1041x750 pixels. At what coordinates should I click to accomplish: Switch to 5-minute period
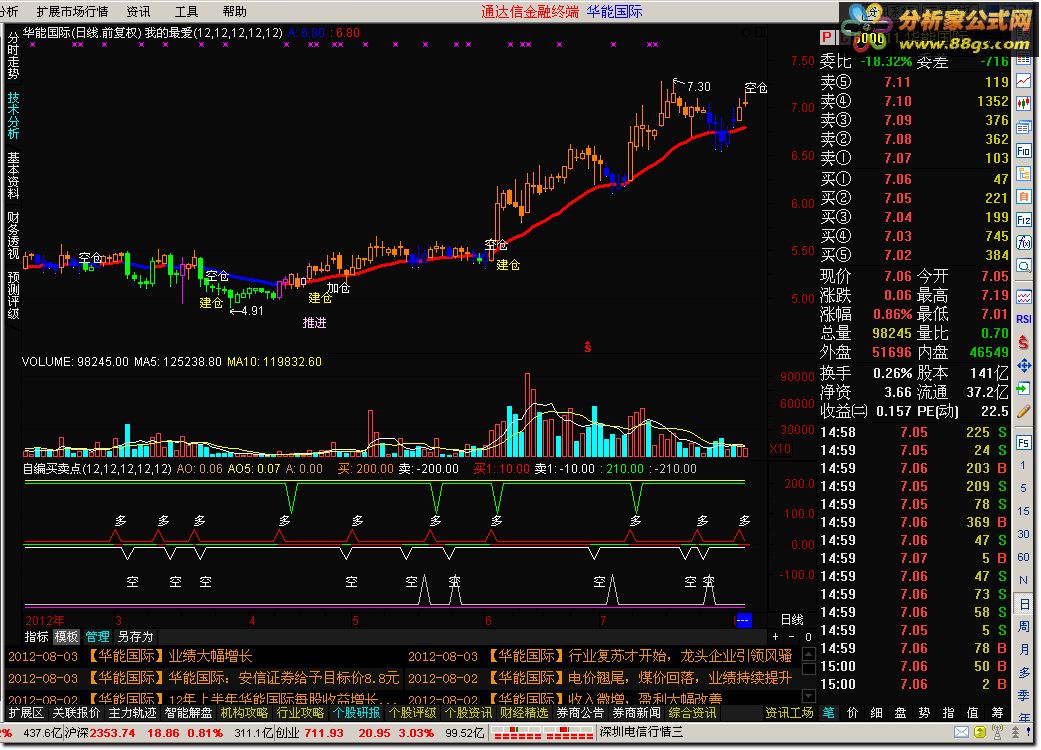pos(1023,488)
